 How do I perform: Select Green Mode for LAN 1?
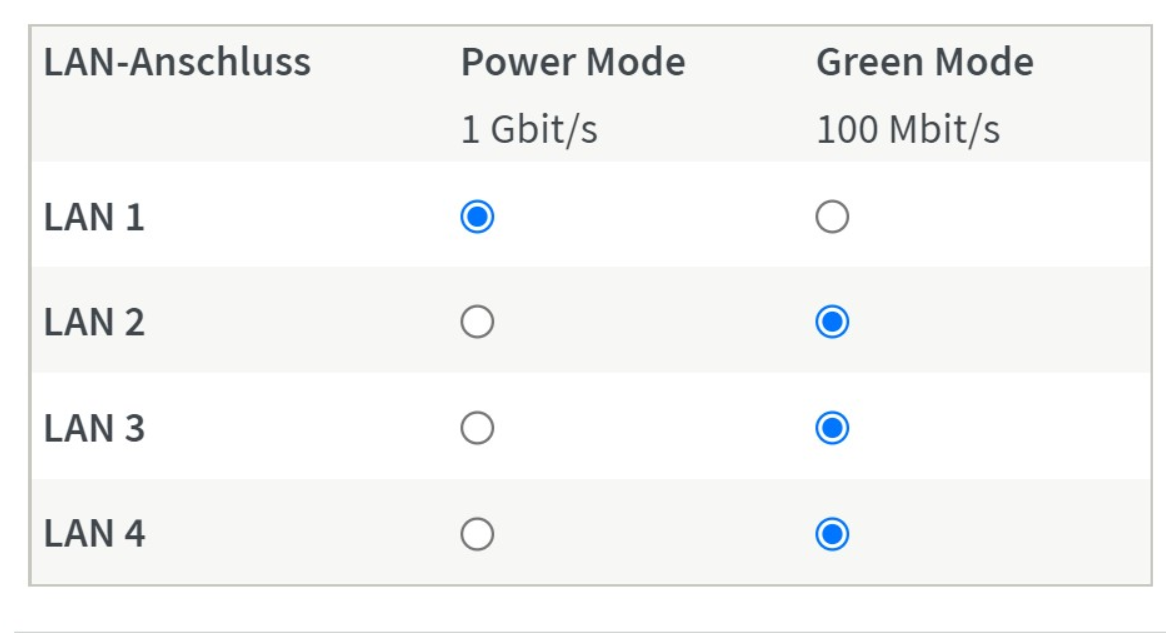832,216
